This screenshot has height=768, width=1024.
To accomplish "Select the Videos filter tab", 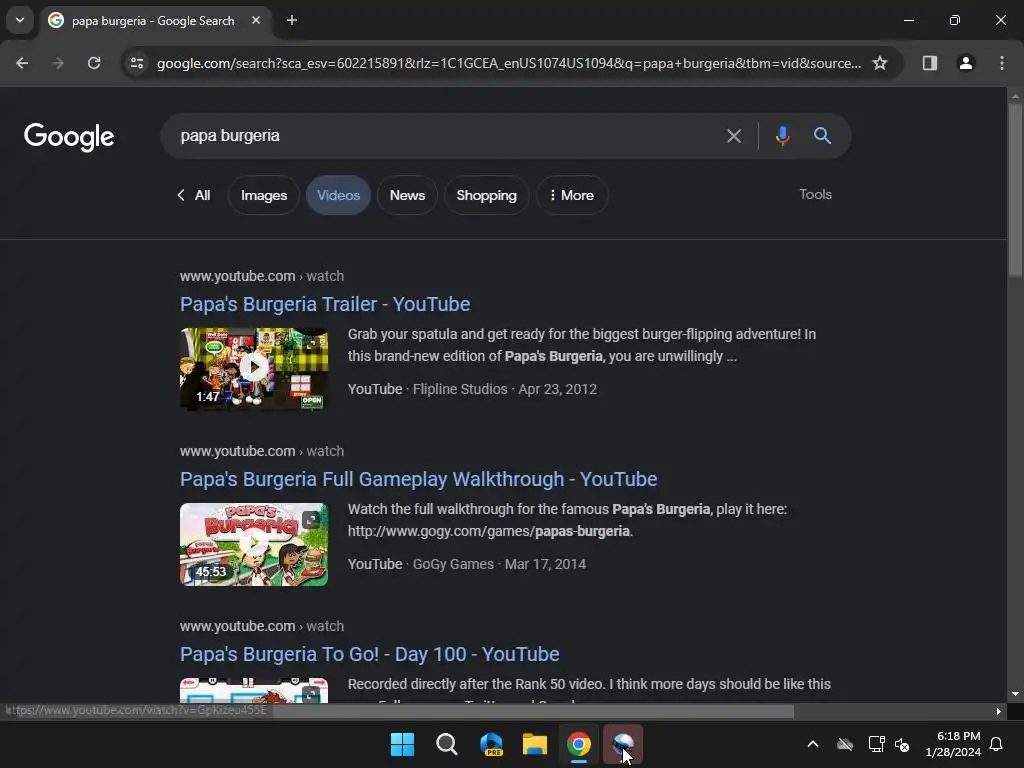I will pos(338,195).
